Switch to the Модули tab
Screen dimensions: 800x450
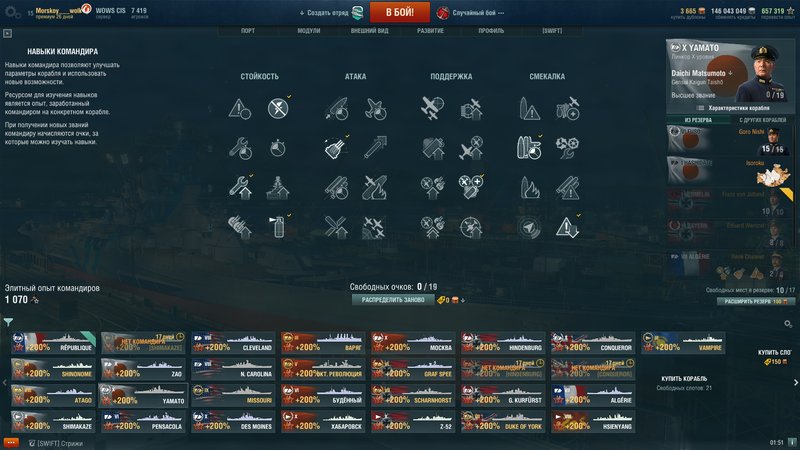coord(309,31)
